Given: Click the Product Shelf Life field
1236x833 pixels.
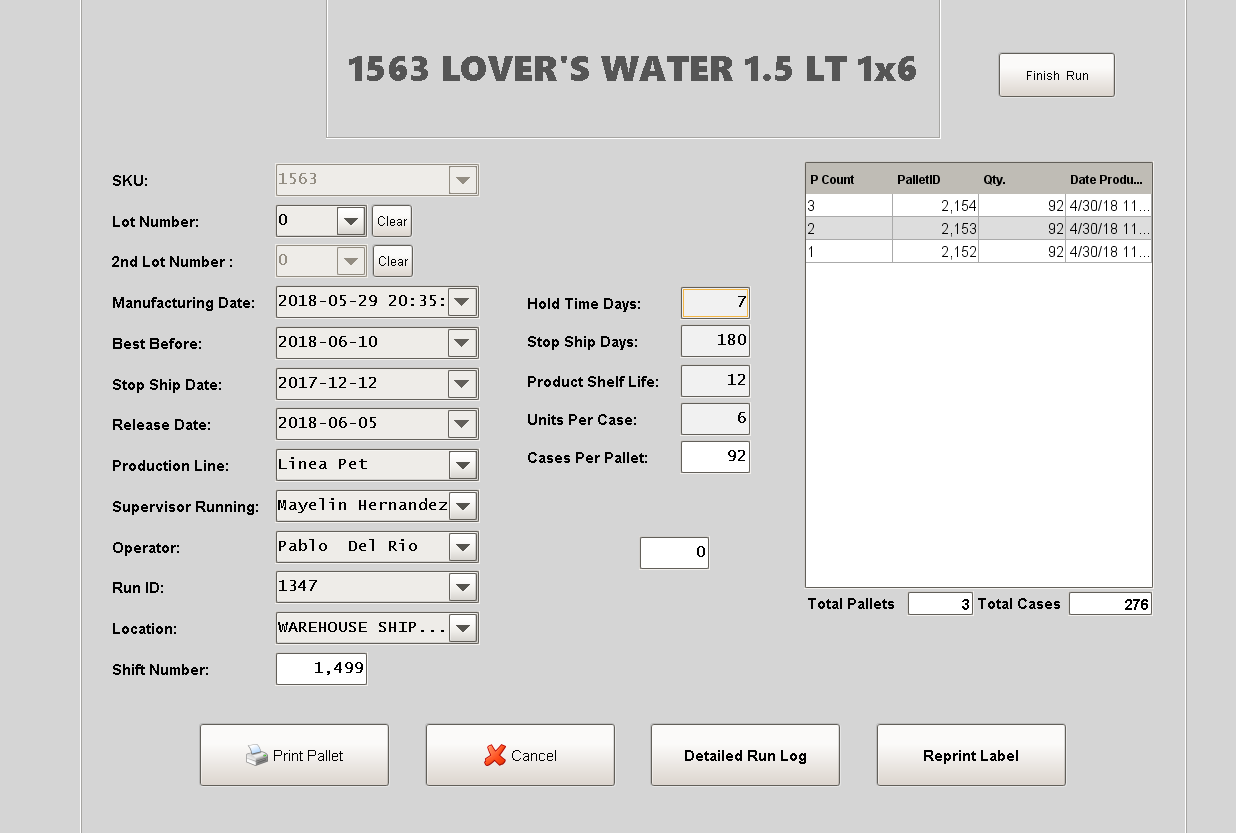Looking at the screenshot, I should [x=715, y=380].
